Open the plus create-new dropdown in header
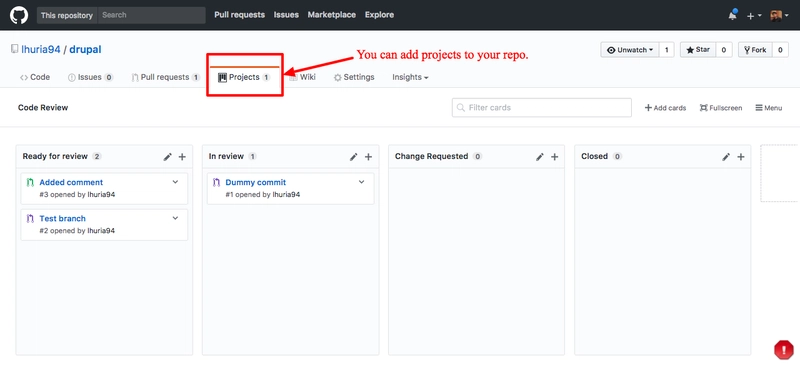Image resolution: width=800 pixels, height=366 pixels. pyautogui.click(x=754, y=16)
